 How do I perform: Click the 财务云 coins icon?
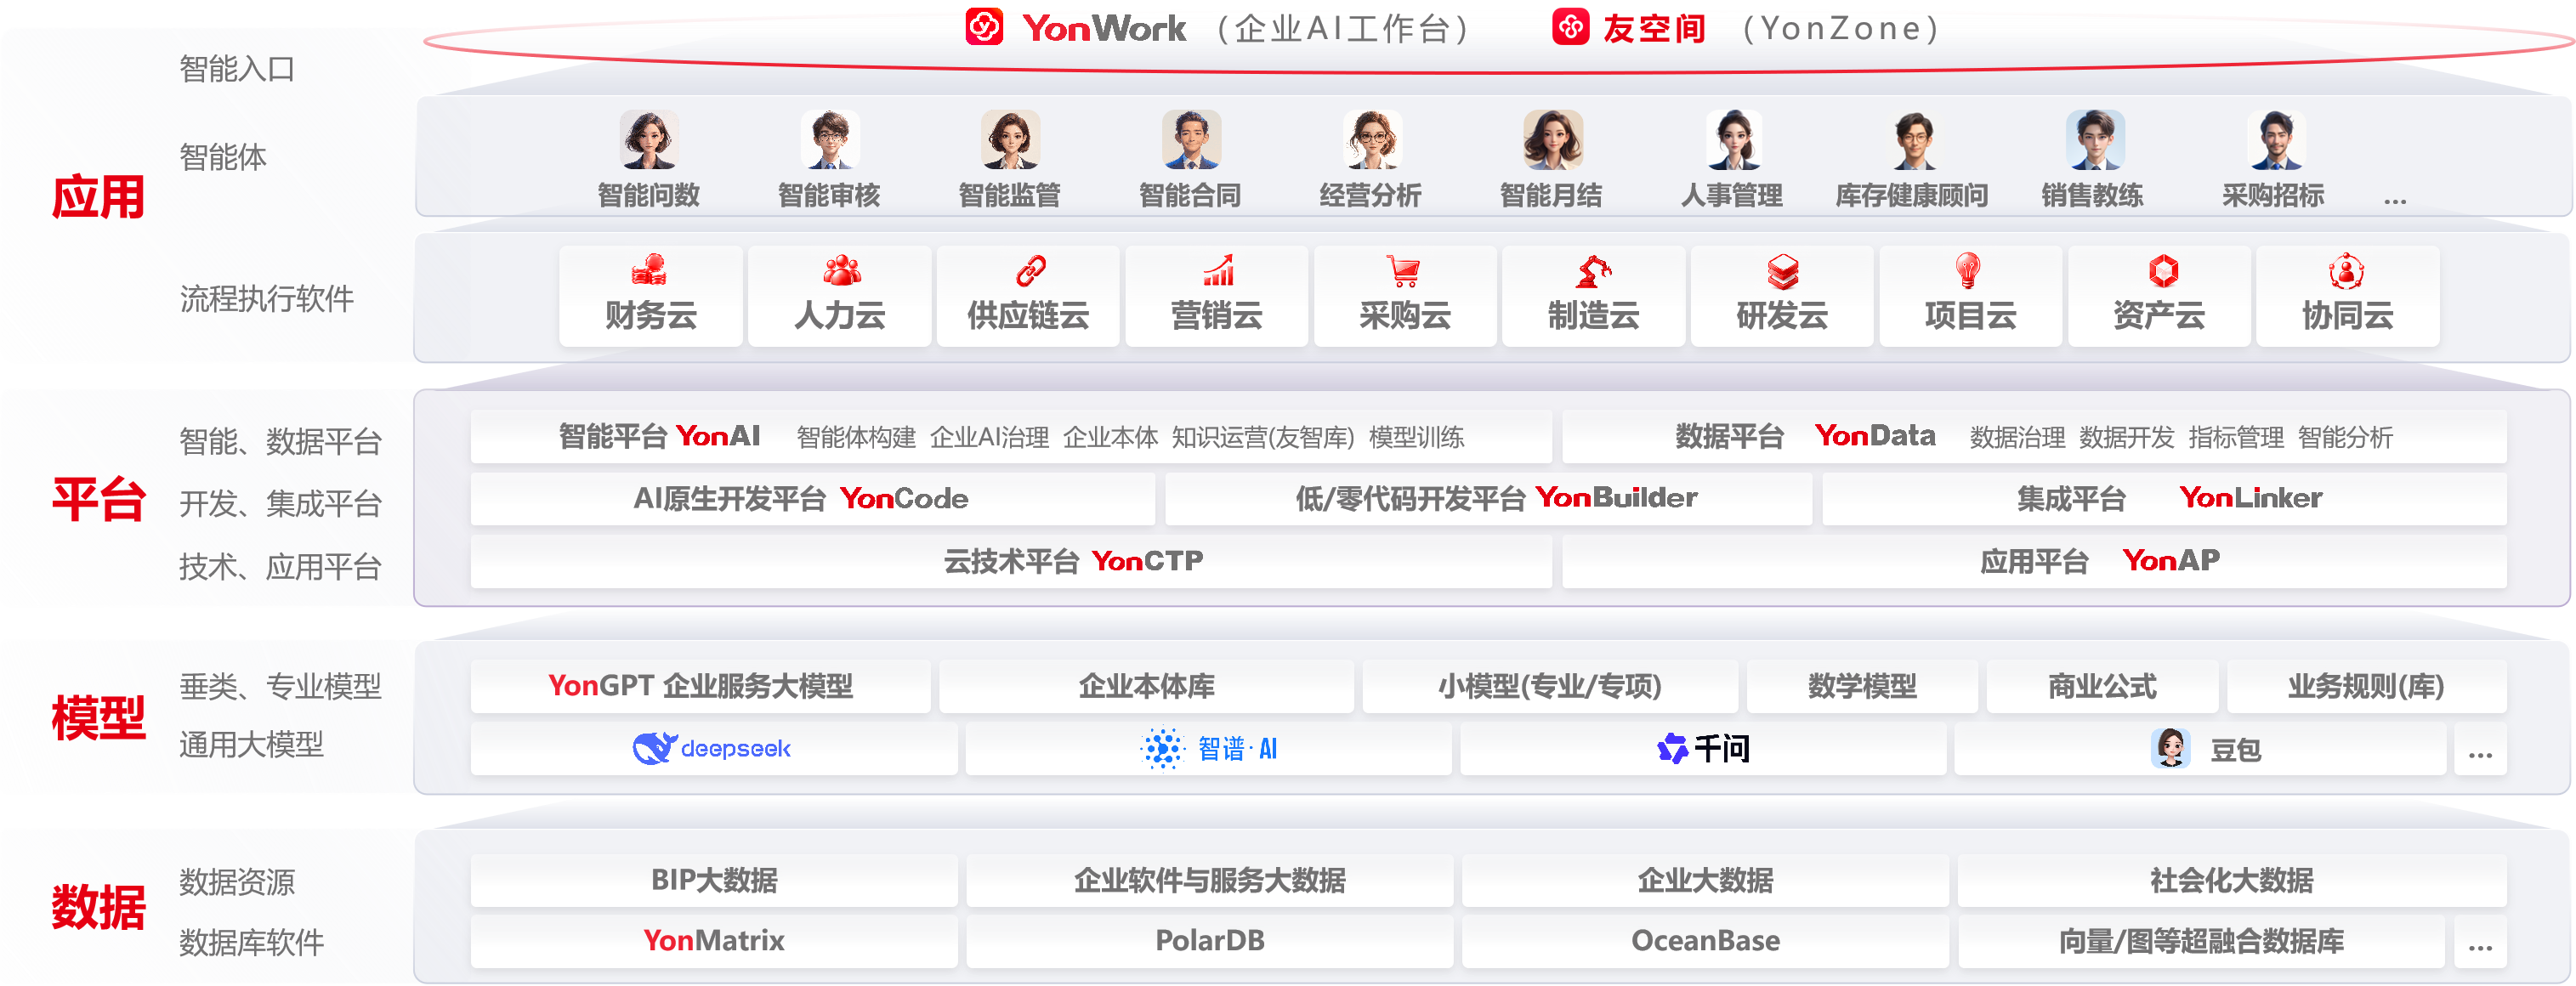pyautogui.click(x=649, y=270)
